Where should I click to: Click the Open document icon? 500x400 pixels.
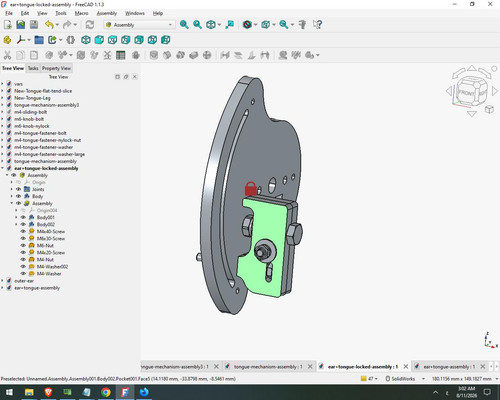pyautogui.click(x=21, y=25)
